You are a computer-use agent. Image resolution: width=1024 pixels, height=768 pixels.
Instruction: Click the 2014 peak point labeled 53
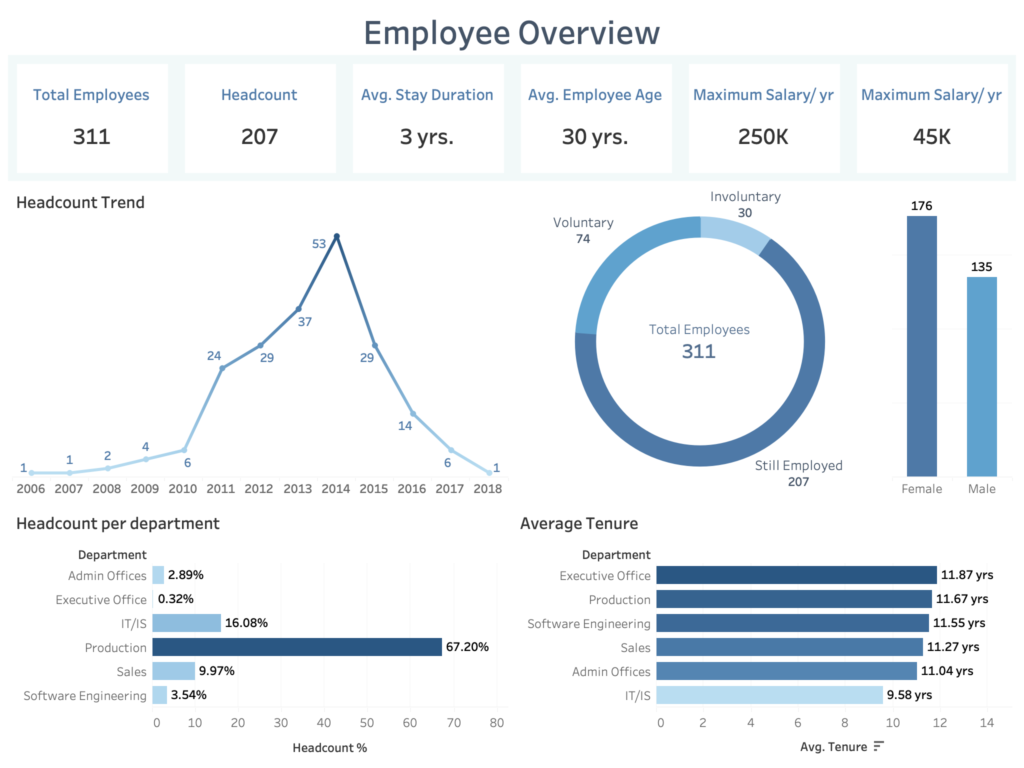pyautogui.click(x=336, y=237)
